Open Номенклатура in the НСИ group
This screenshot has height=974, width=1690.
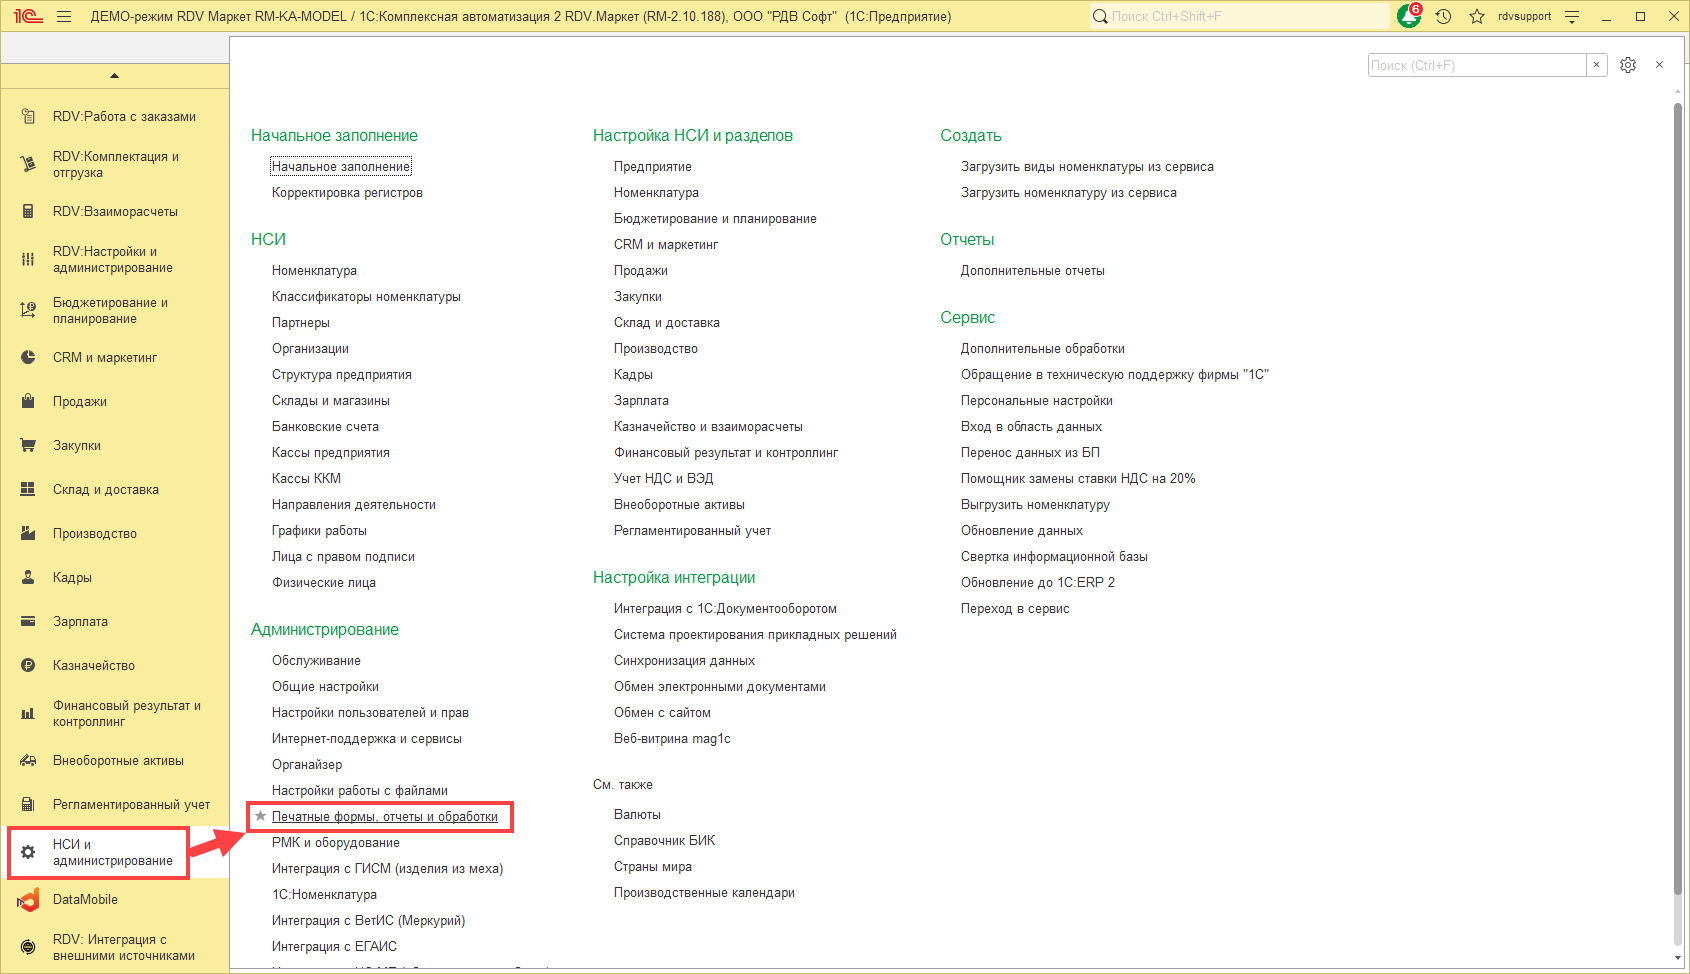click(314, 271)
